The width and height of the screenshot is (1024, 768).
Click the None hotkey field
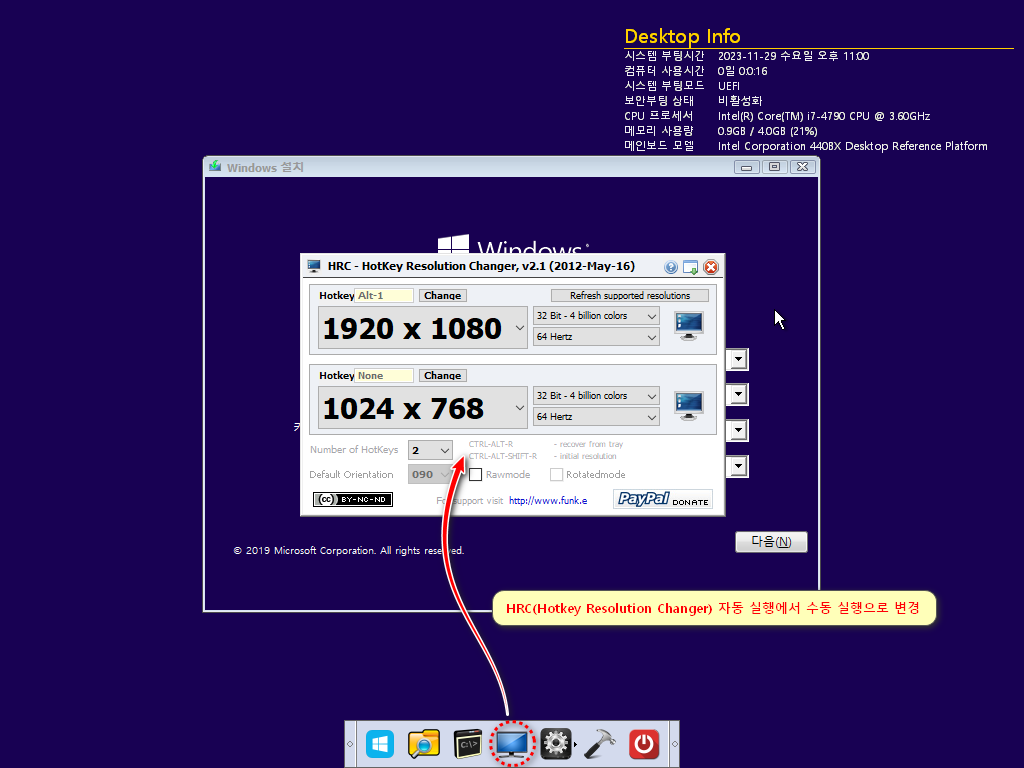point(384,376)
